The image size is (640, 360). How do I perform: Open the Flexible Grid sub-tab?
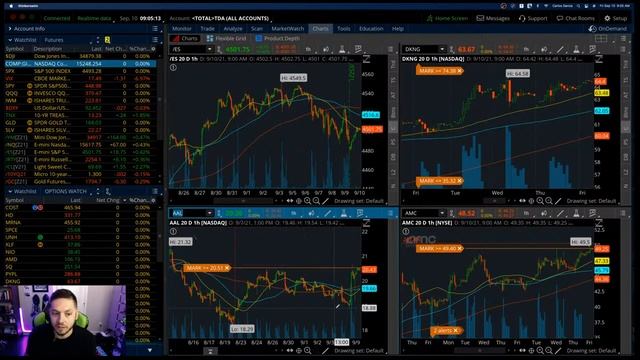[226, 38]
